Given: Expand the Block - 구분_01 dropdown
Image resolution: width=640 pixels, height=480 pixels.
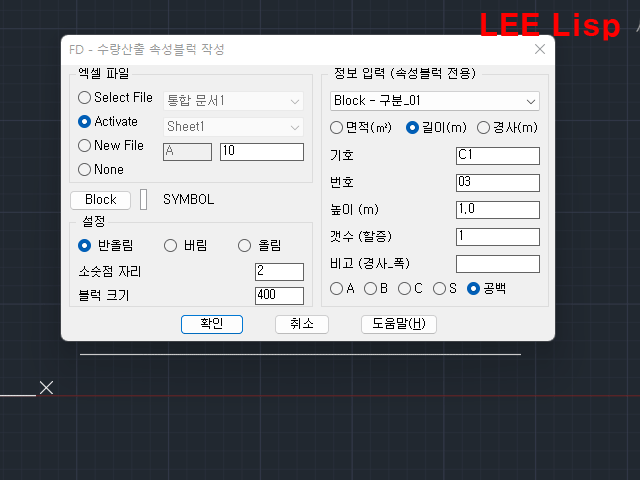Looking at the screenshot, I should coord(435,101).
